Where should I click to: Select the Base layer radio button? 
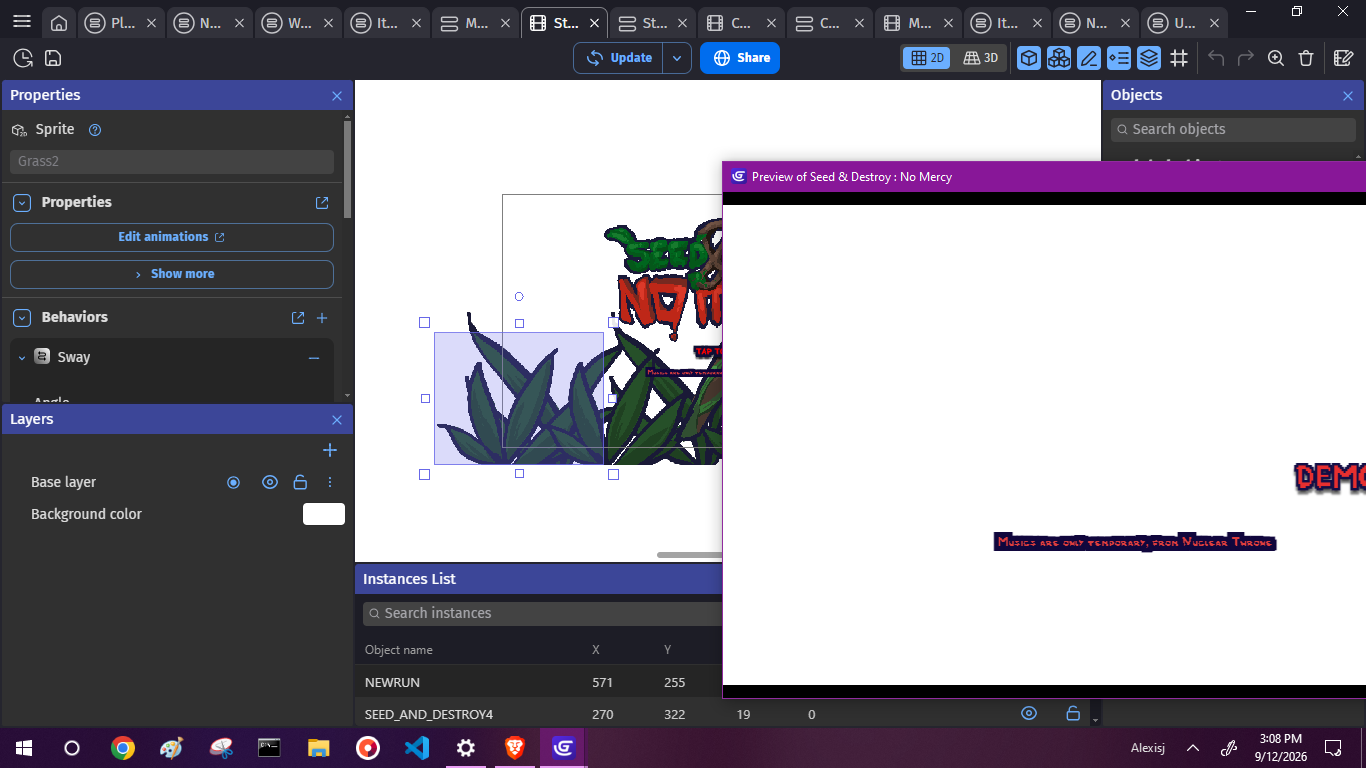[233, 482]
